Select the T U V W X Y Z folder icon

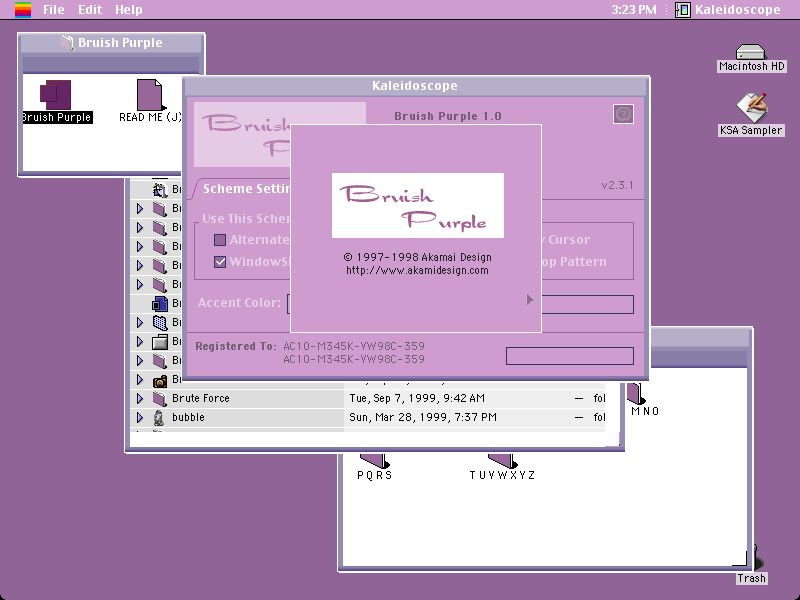[x=503, y=461]
